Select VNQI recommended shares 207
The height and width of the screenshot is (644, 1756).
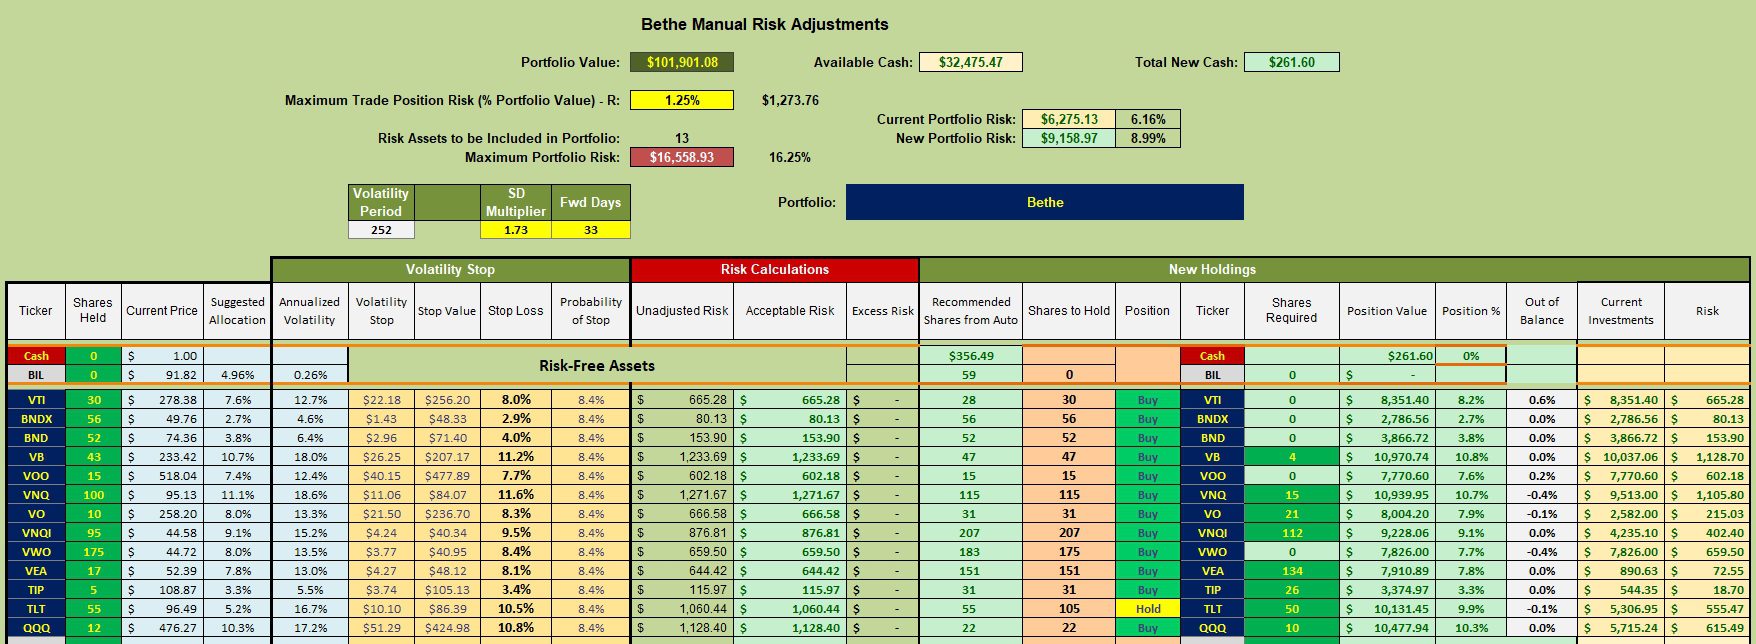pyautogui.click(x=971, y=533)
